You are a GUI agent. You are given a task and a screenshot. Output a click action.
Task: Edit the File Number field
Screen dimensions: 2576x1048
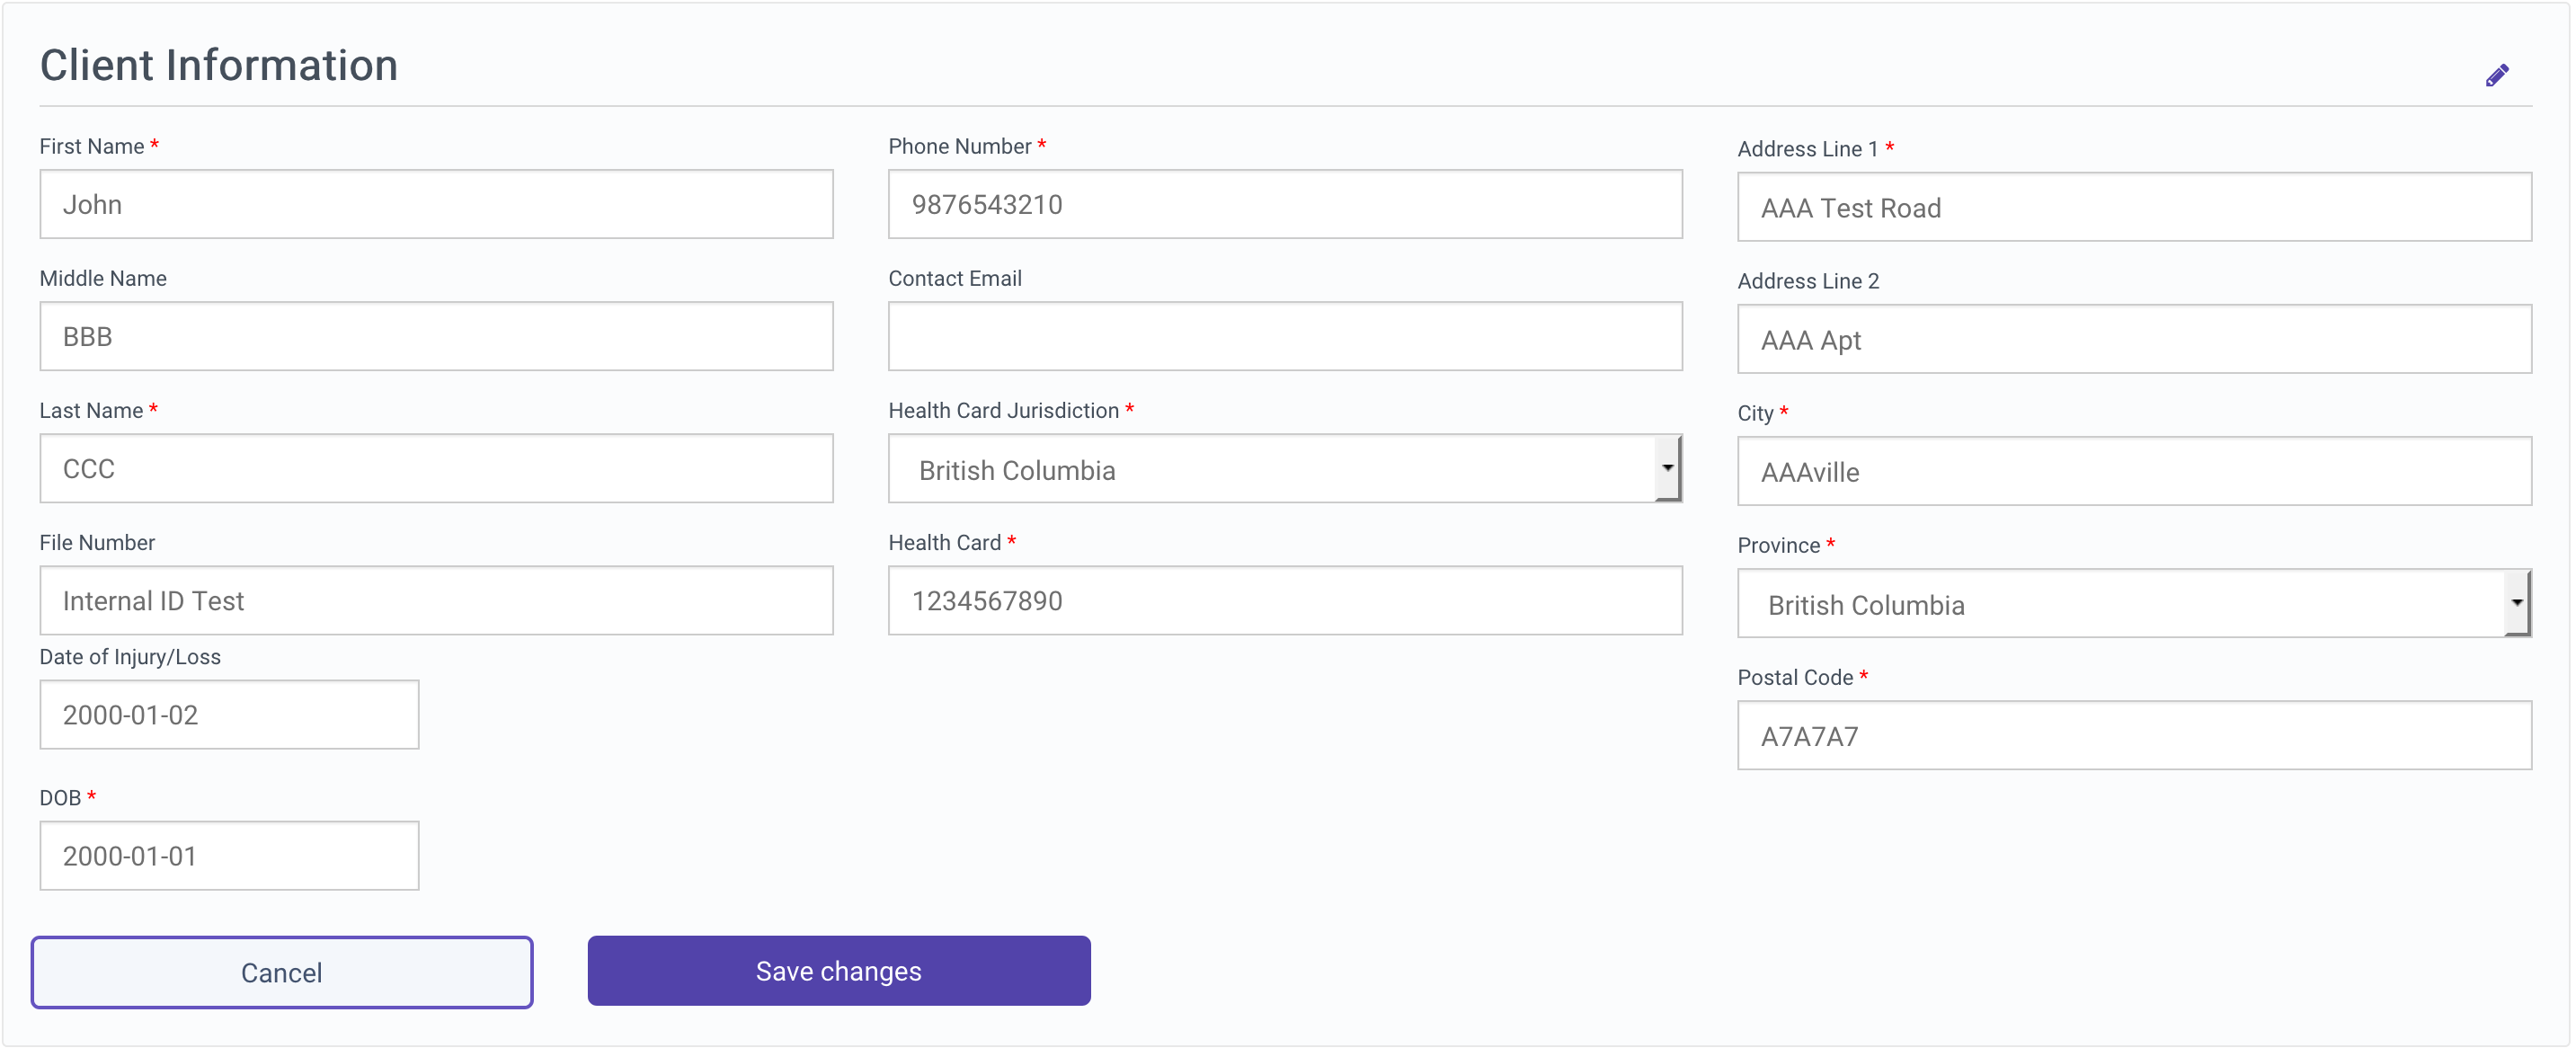click(x=436, y=600)
